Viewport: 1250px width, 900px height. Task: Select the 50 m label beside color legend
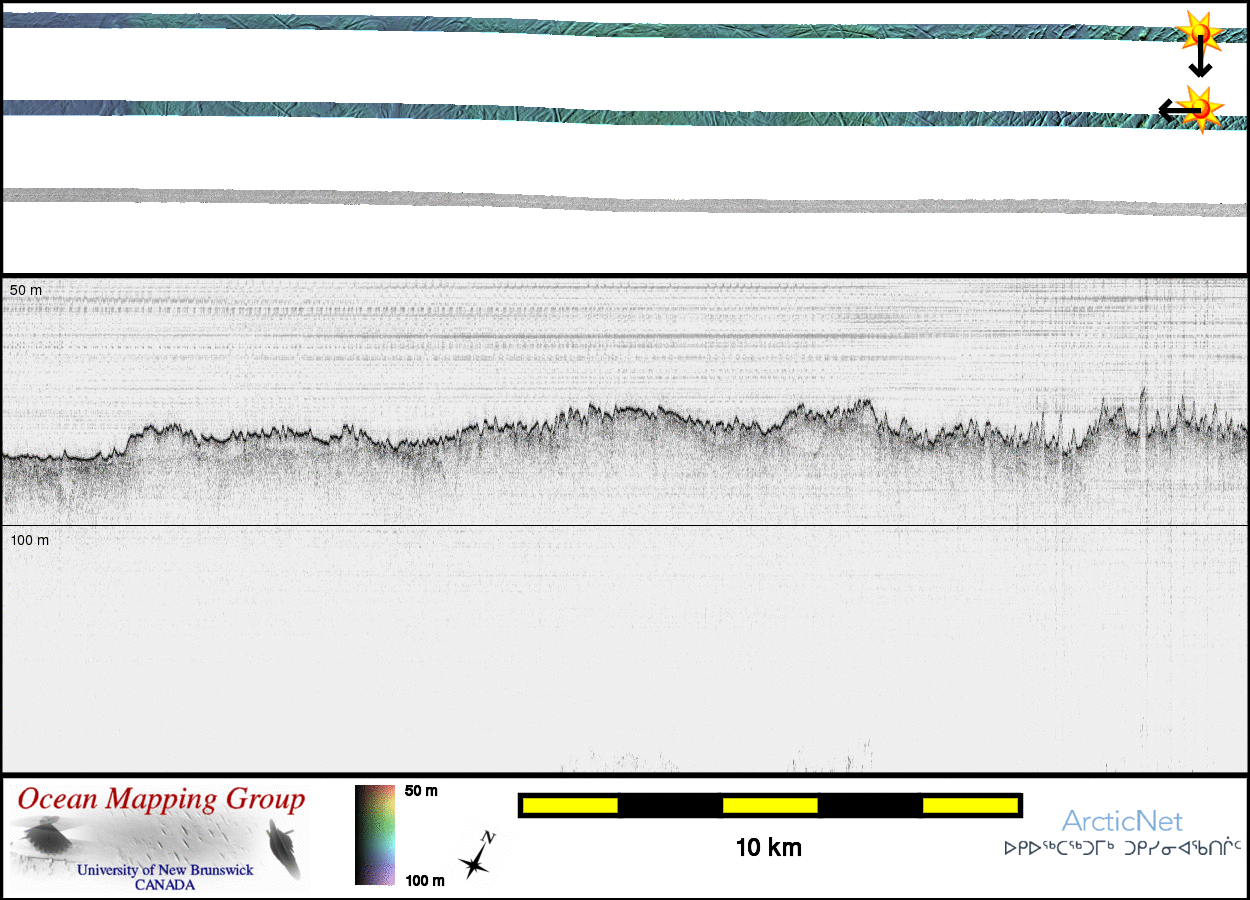421,791
